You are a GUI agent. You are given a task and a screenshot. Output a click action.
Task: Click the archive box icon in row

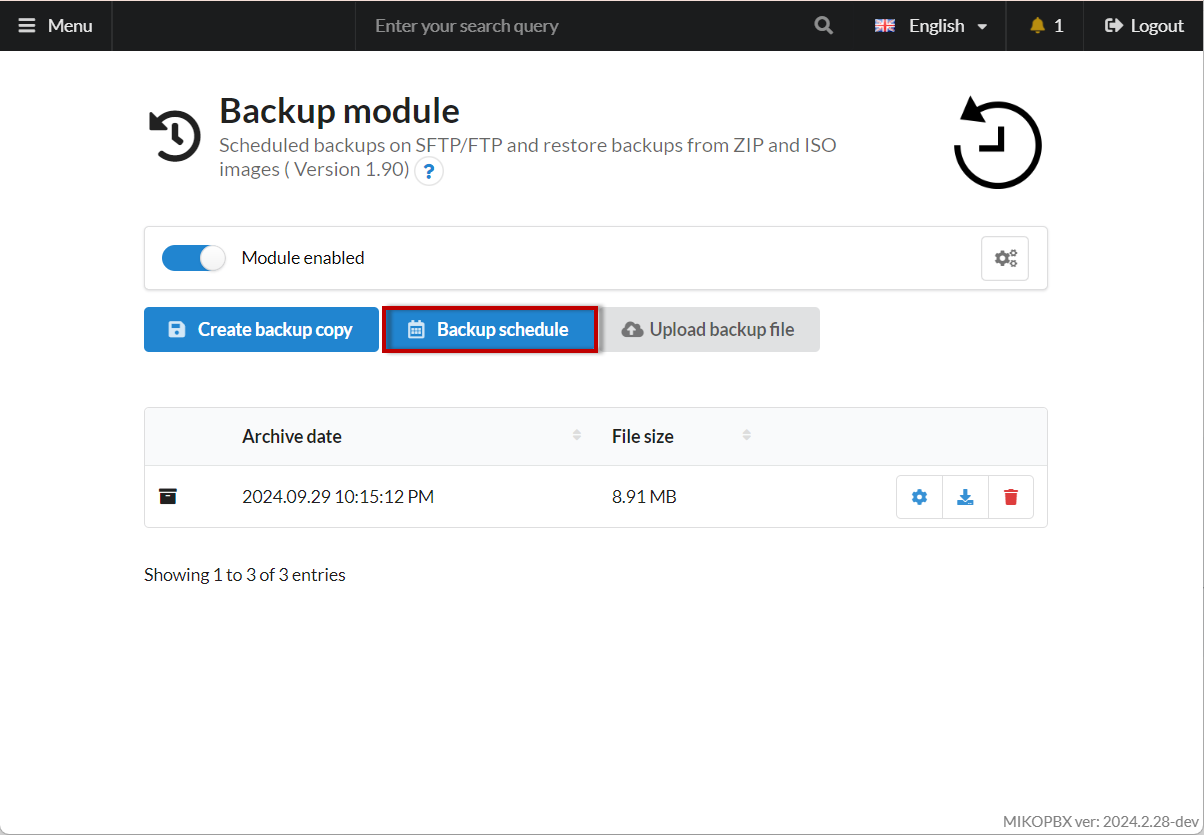coord(168,496)
